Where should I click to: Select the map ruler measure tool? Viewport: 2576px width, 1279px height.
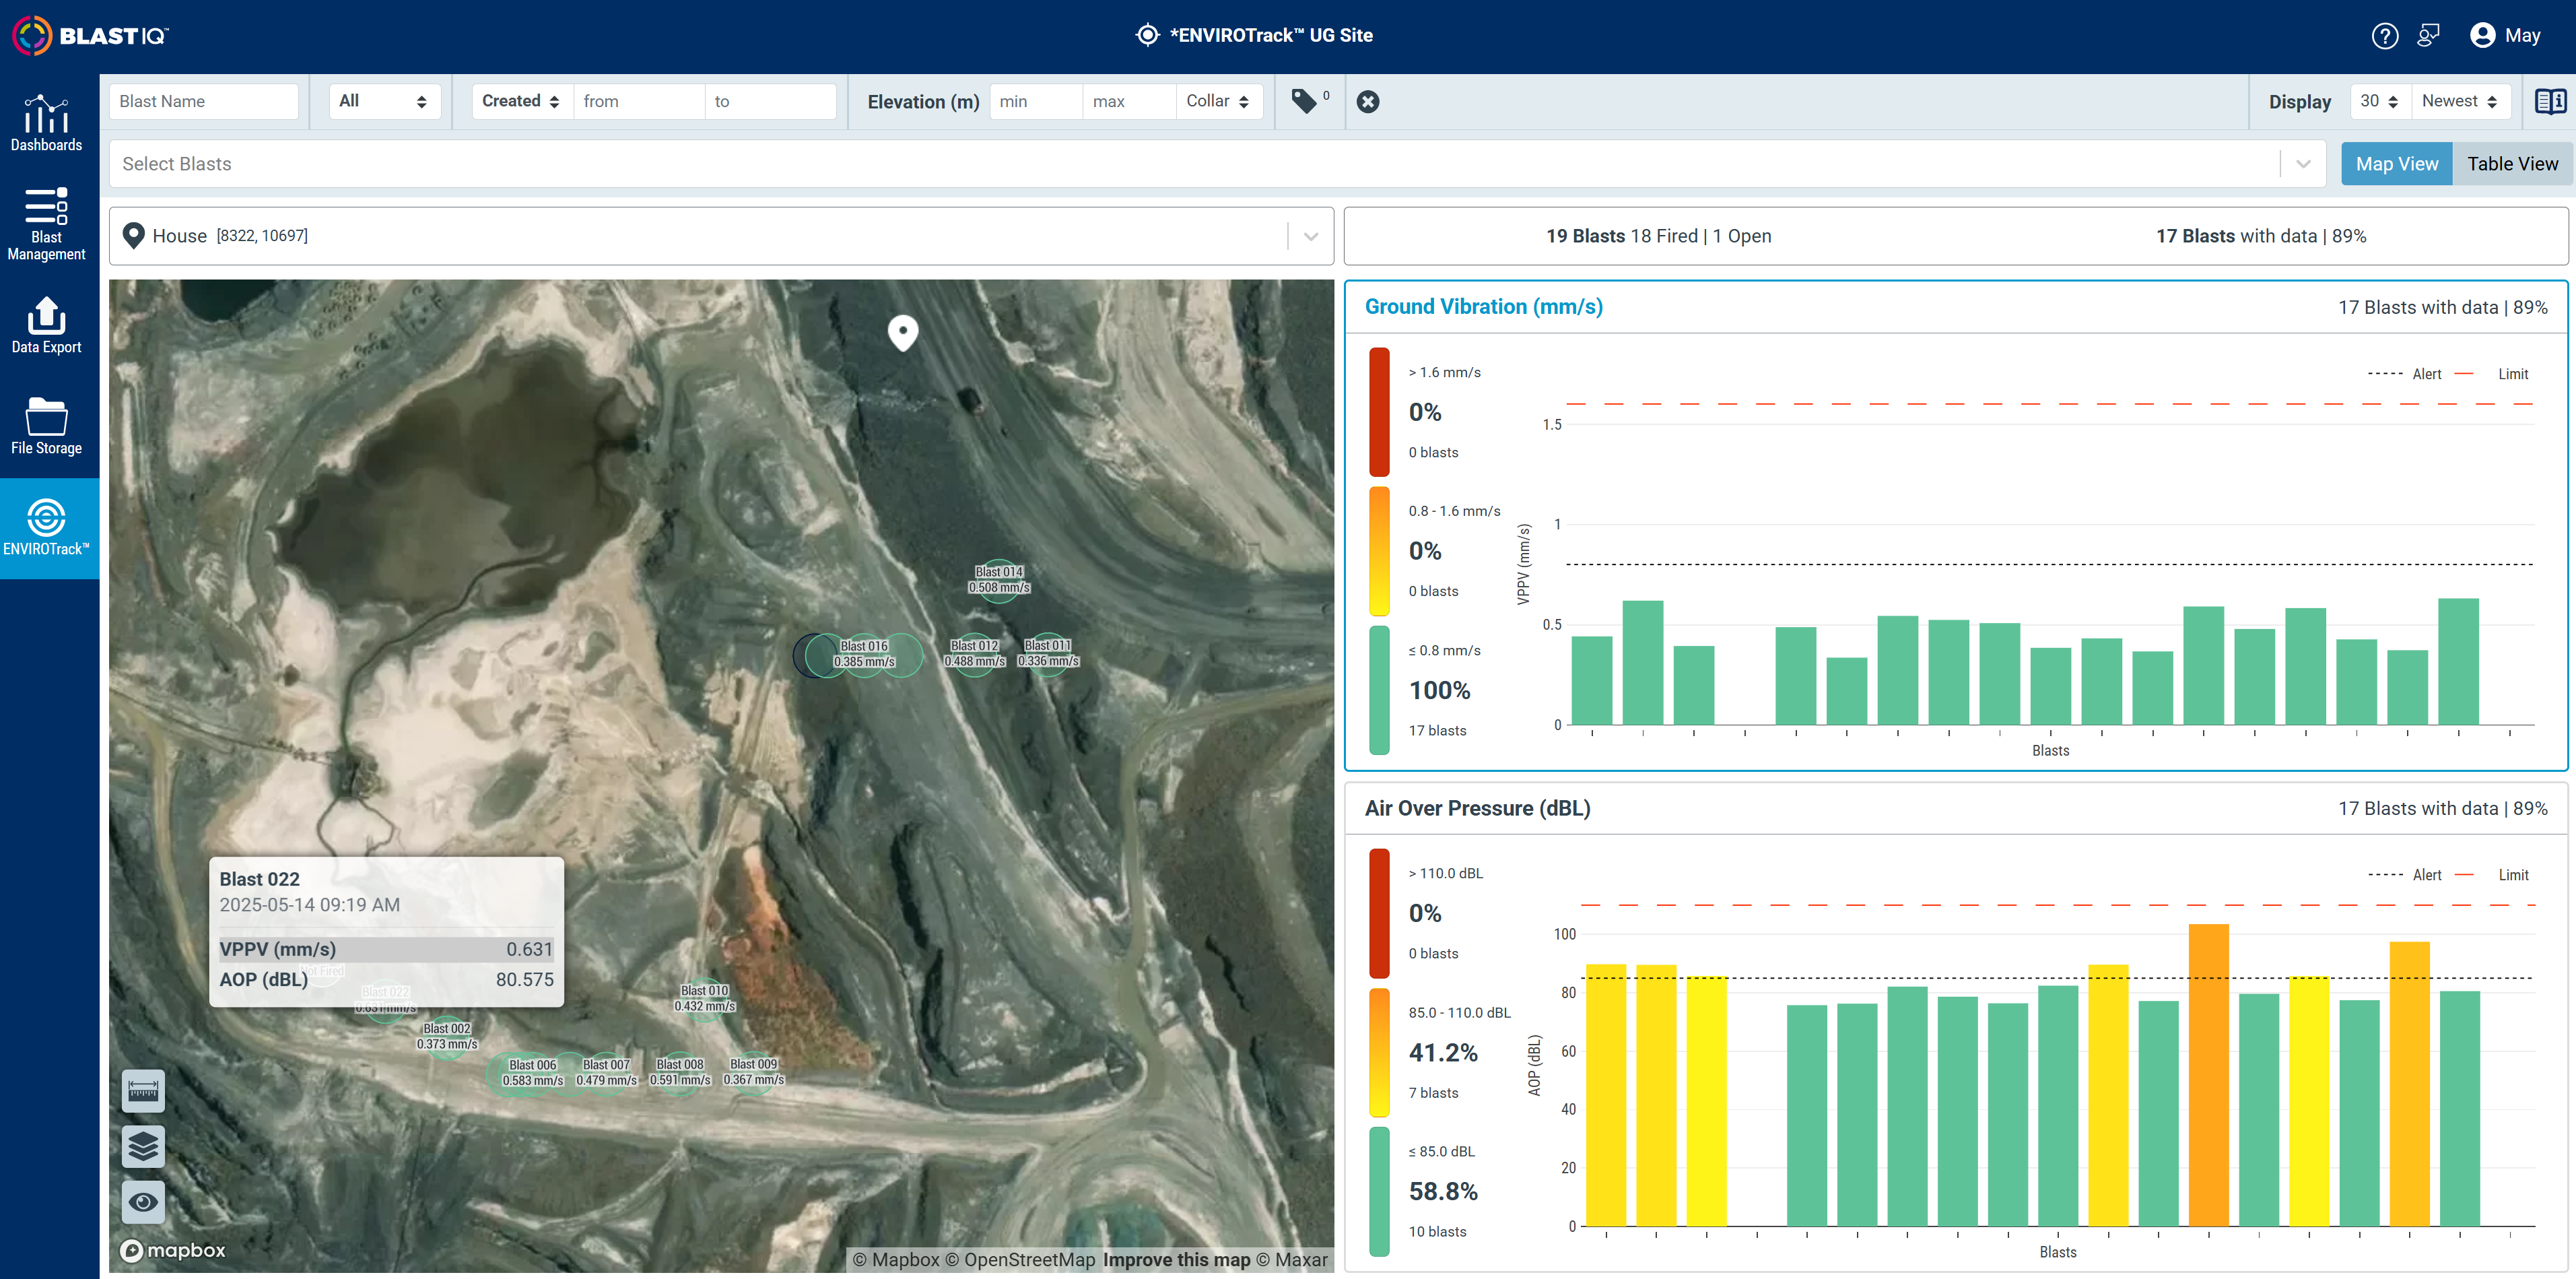coord(143,1091)
